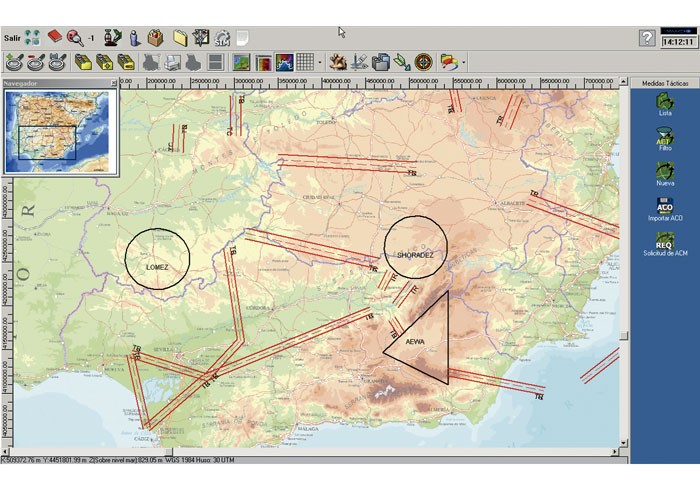Select the Medidas Tácticas panel header
This screenshot has height=490, width=700.
[x=665, y=83]
